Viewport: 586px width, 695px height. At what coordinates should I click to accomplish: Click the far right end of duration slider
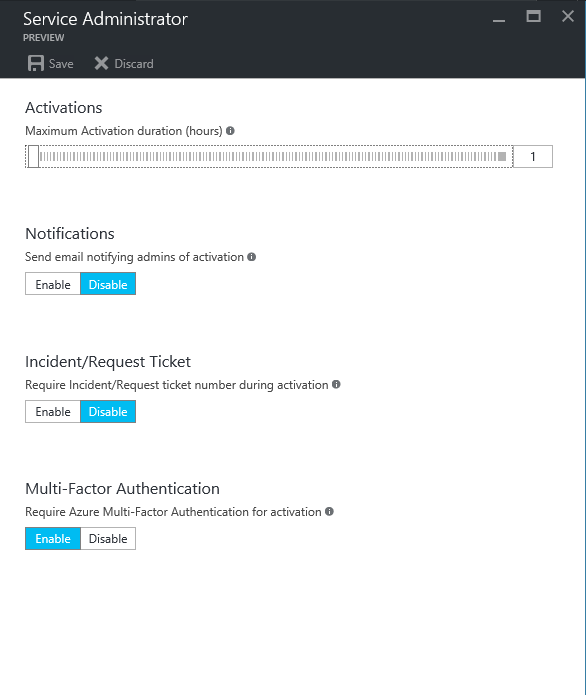502,156
